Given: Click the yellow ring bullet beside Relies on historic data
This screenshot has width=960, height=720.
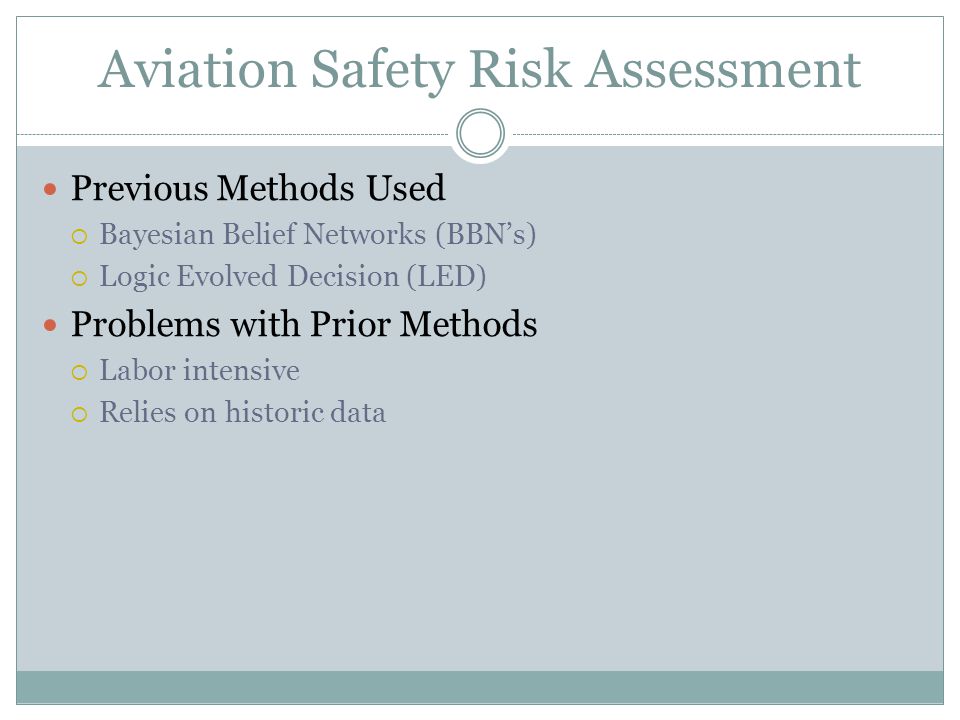Looking at the screenshot, I should coord(80,414).
